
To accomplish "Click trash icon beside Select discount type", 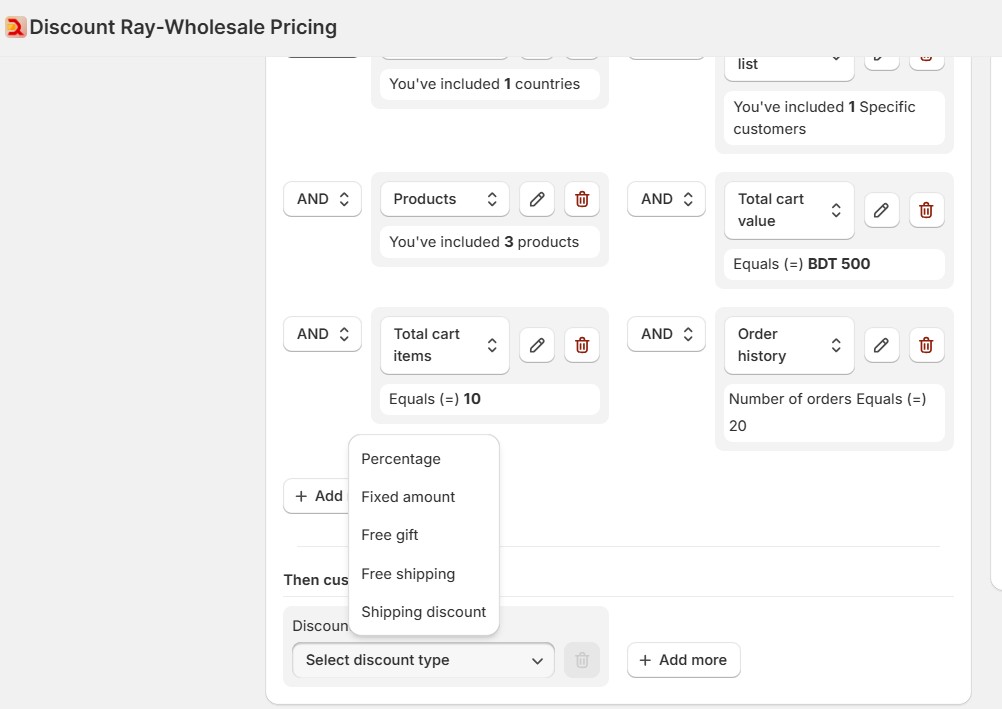I will click(582, 660).
